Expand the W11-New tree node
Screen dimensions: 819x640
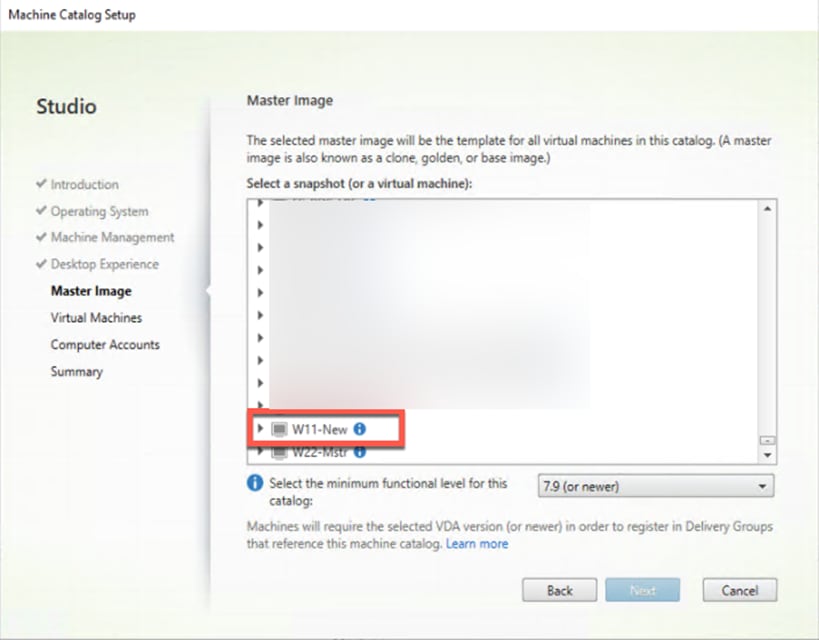(x=260, y=429)
